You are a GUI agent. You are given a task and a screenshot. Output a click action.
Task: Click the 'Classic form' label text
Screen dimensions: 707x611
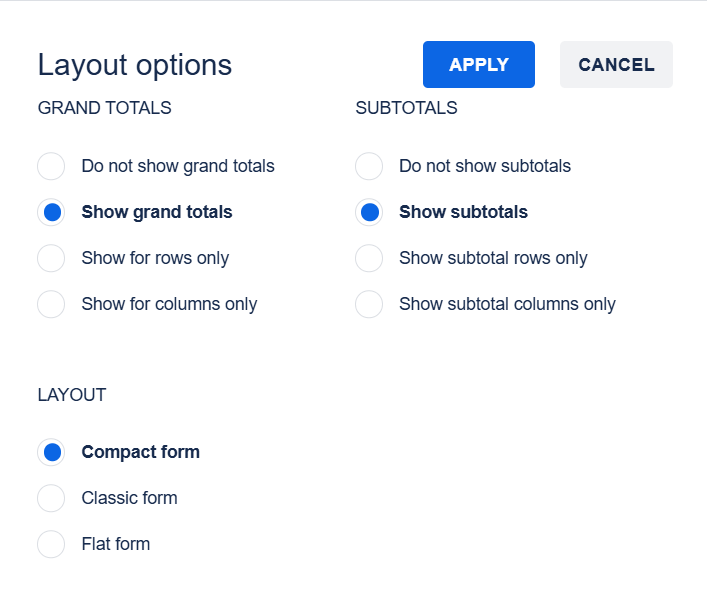click(129, 498)
